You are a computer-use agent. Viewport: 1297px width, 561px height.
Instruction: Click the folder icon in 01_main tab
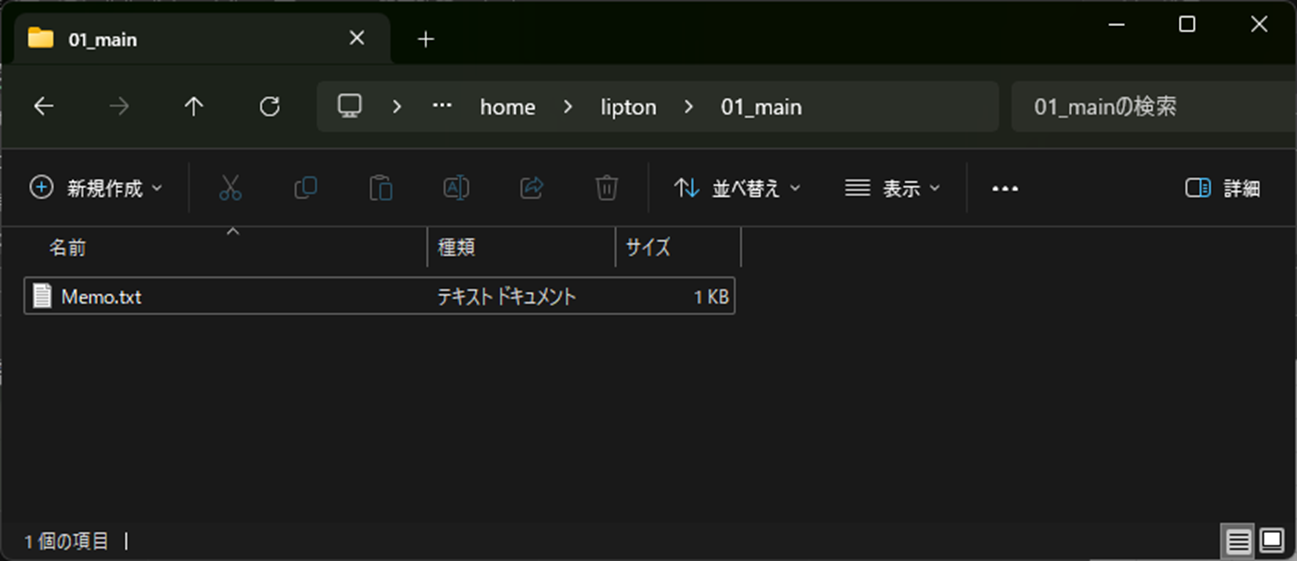pyautogui.click(x=41, y=39)
